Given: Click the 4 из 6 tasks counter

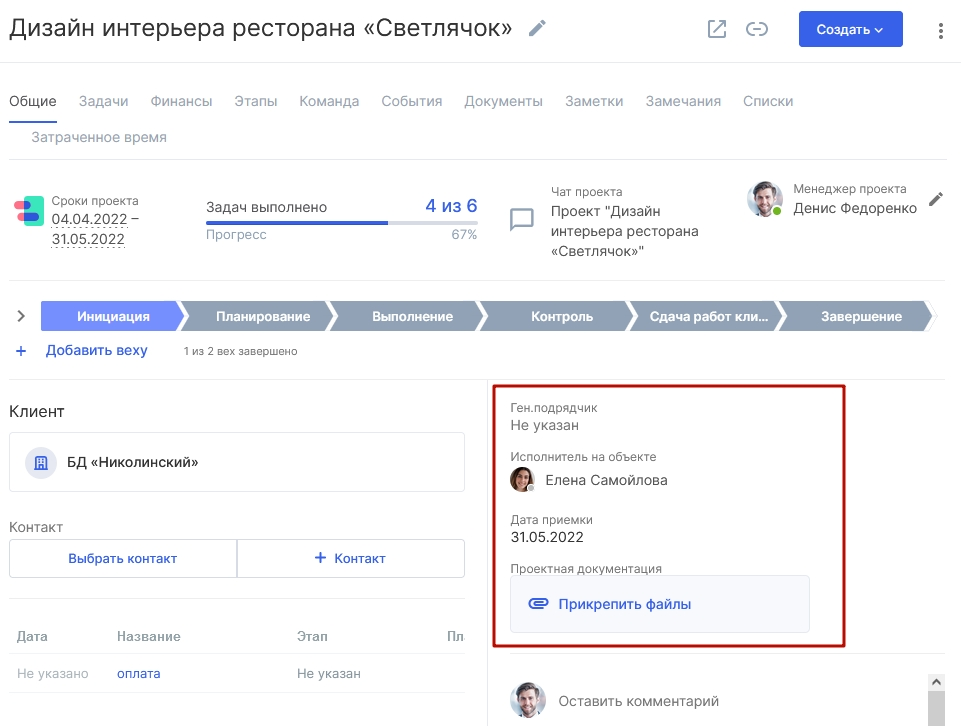Looking at the screenshot, I should (451, 206).
